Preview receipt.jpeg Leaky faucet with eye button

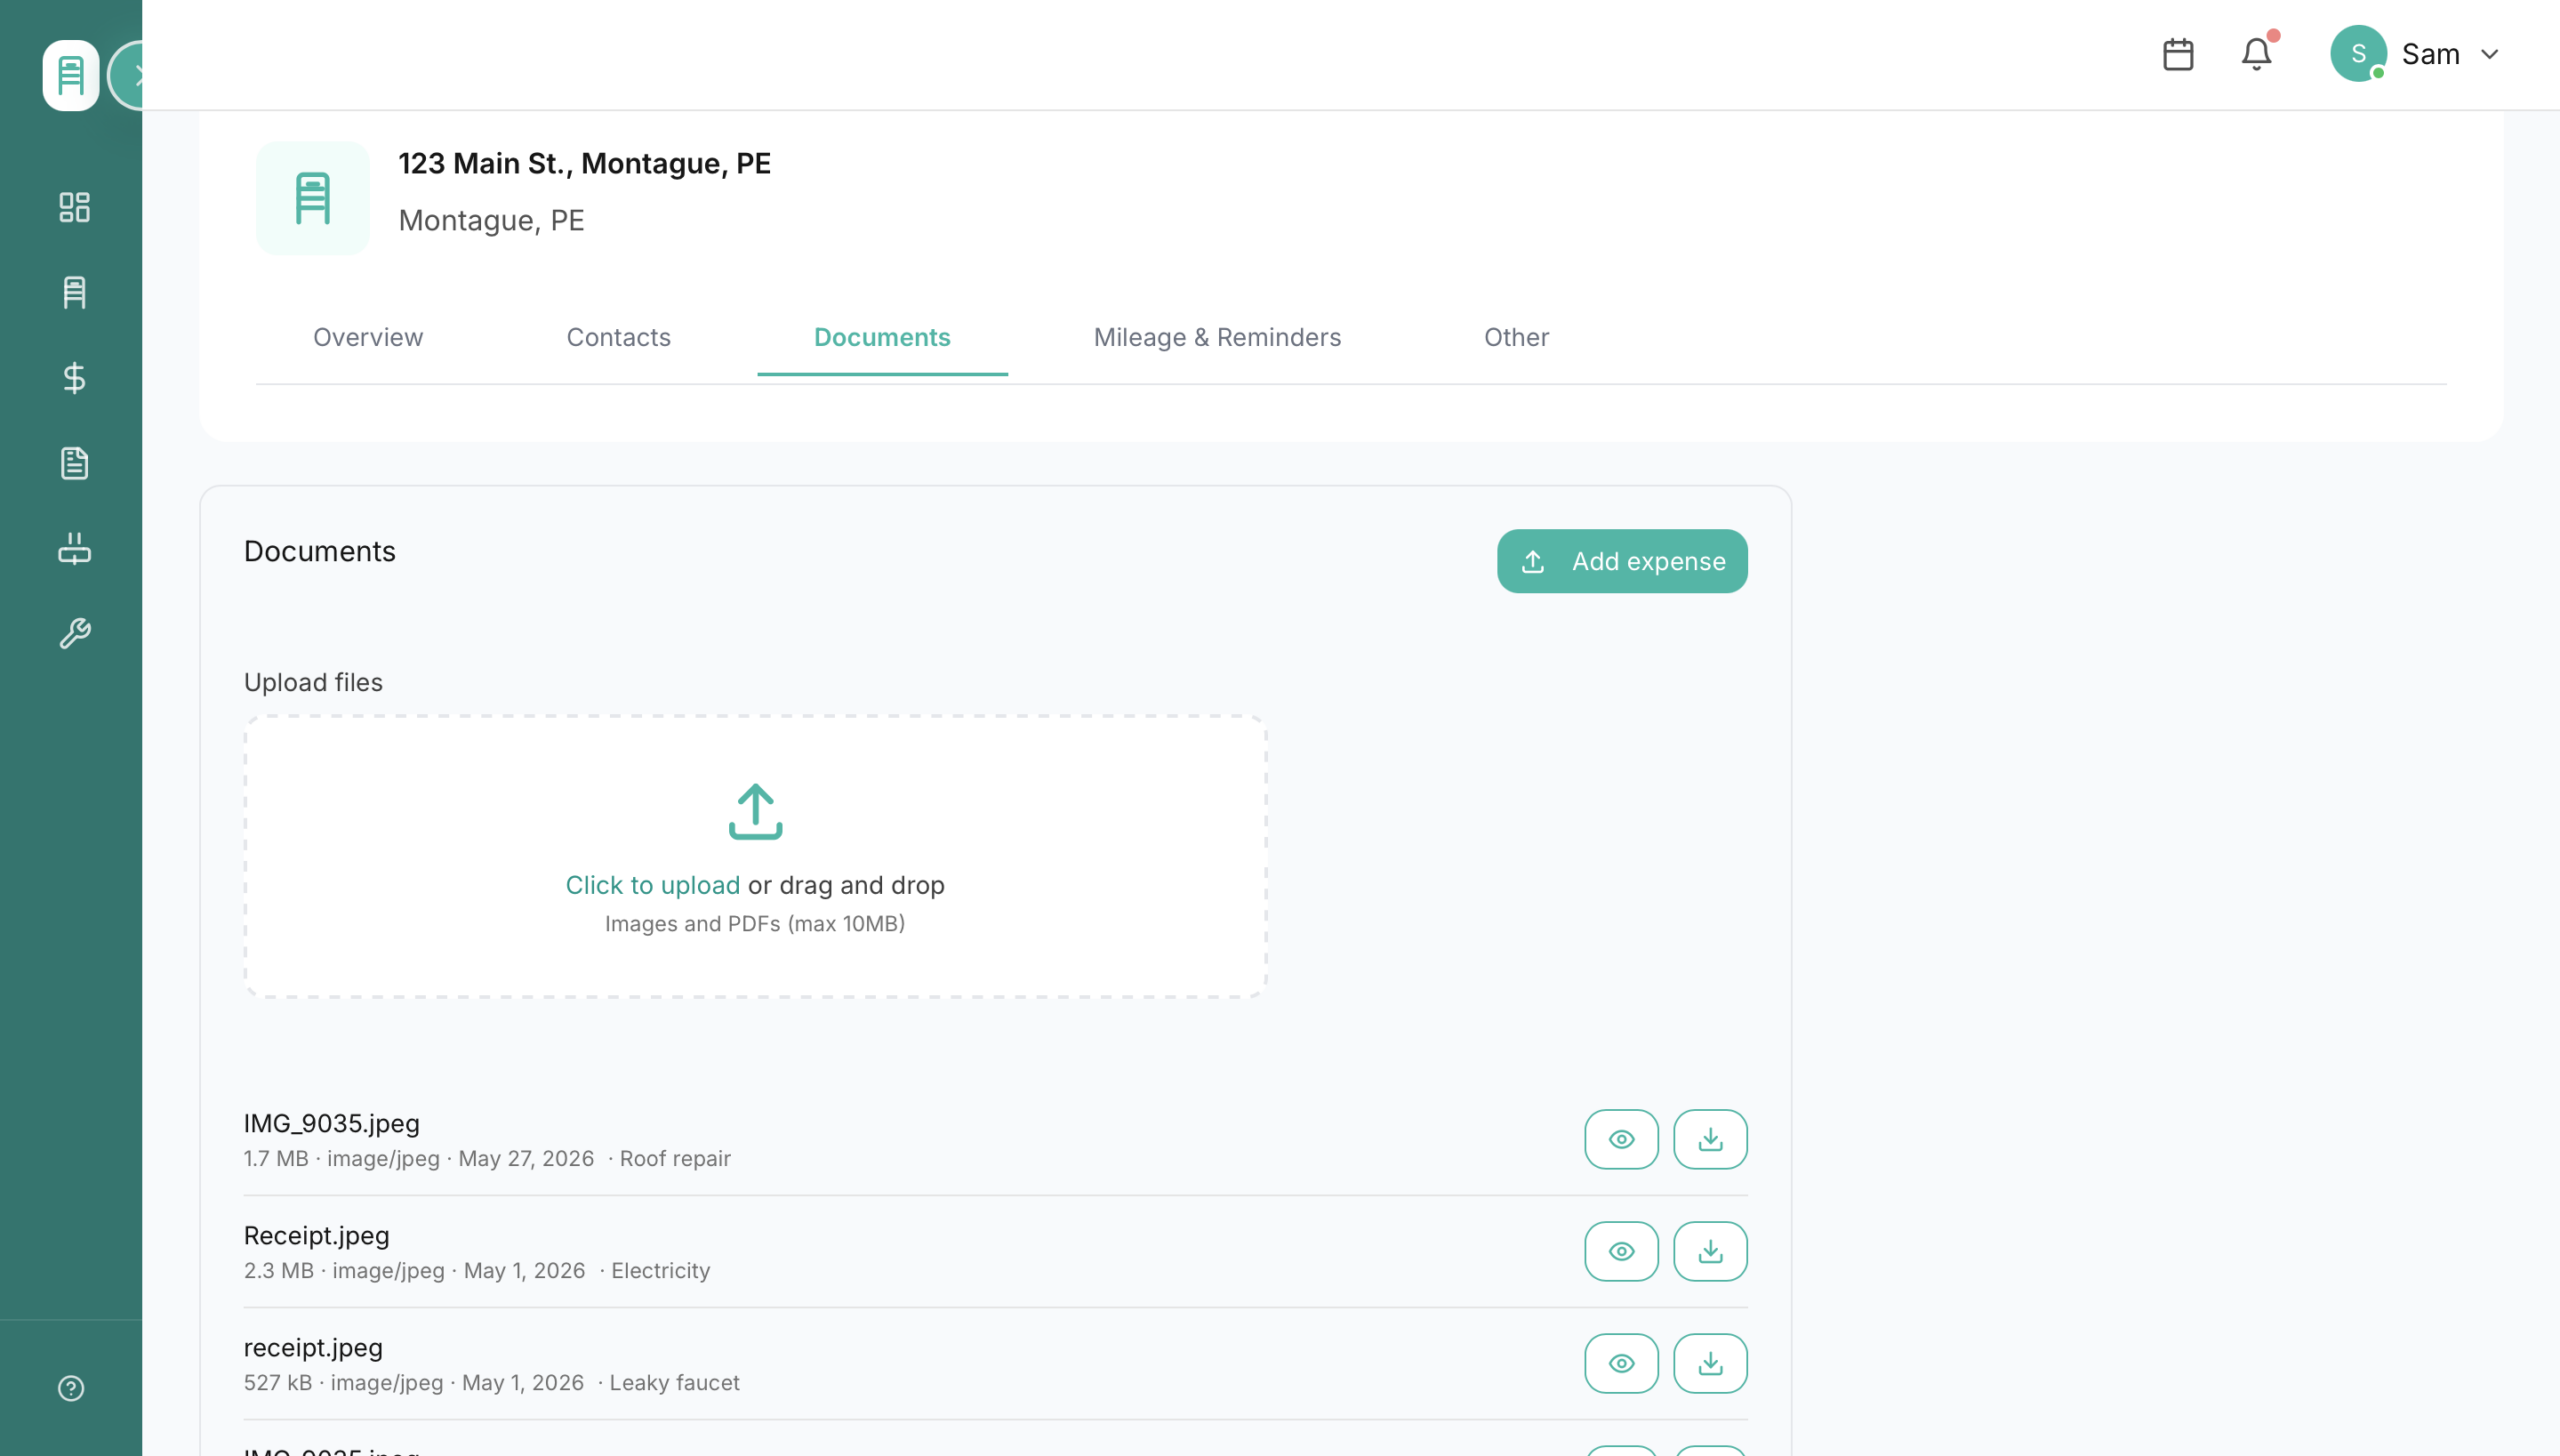[x=1621, y=1363]
